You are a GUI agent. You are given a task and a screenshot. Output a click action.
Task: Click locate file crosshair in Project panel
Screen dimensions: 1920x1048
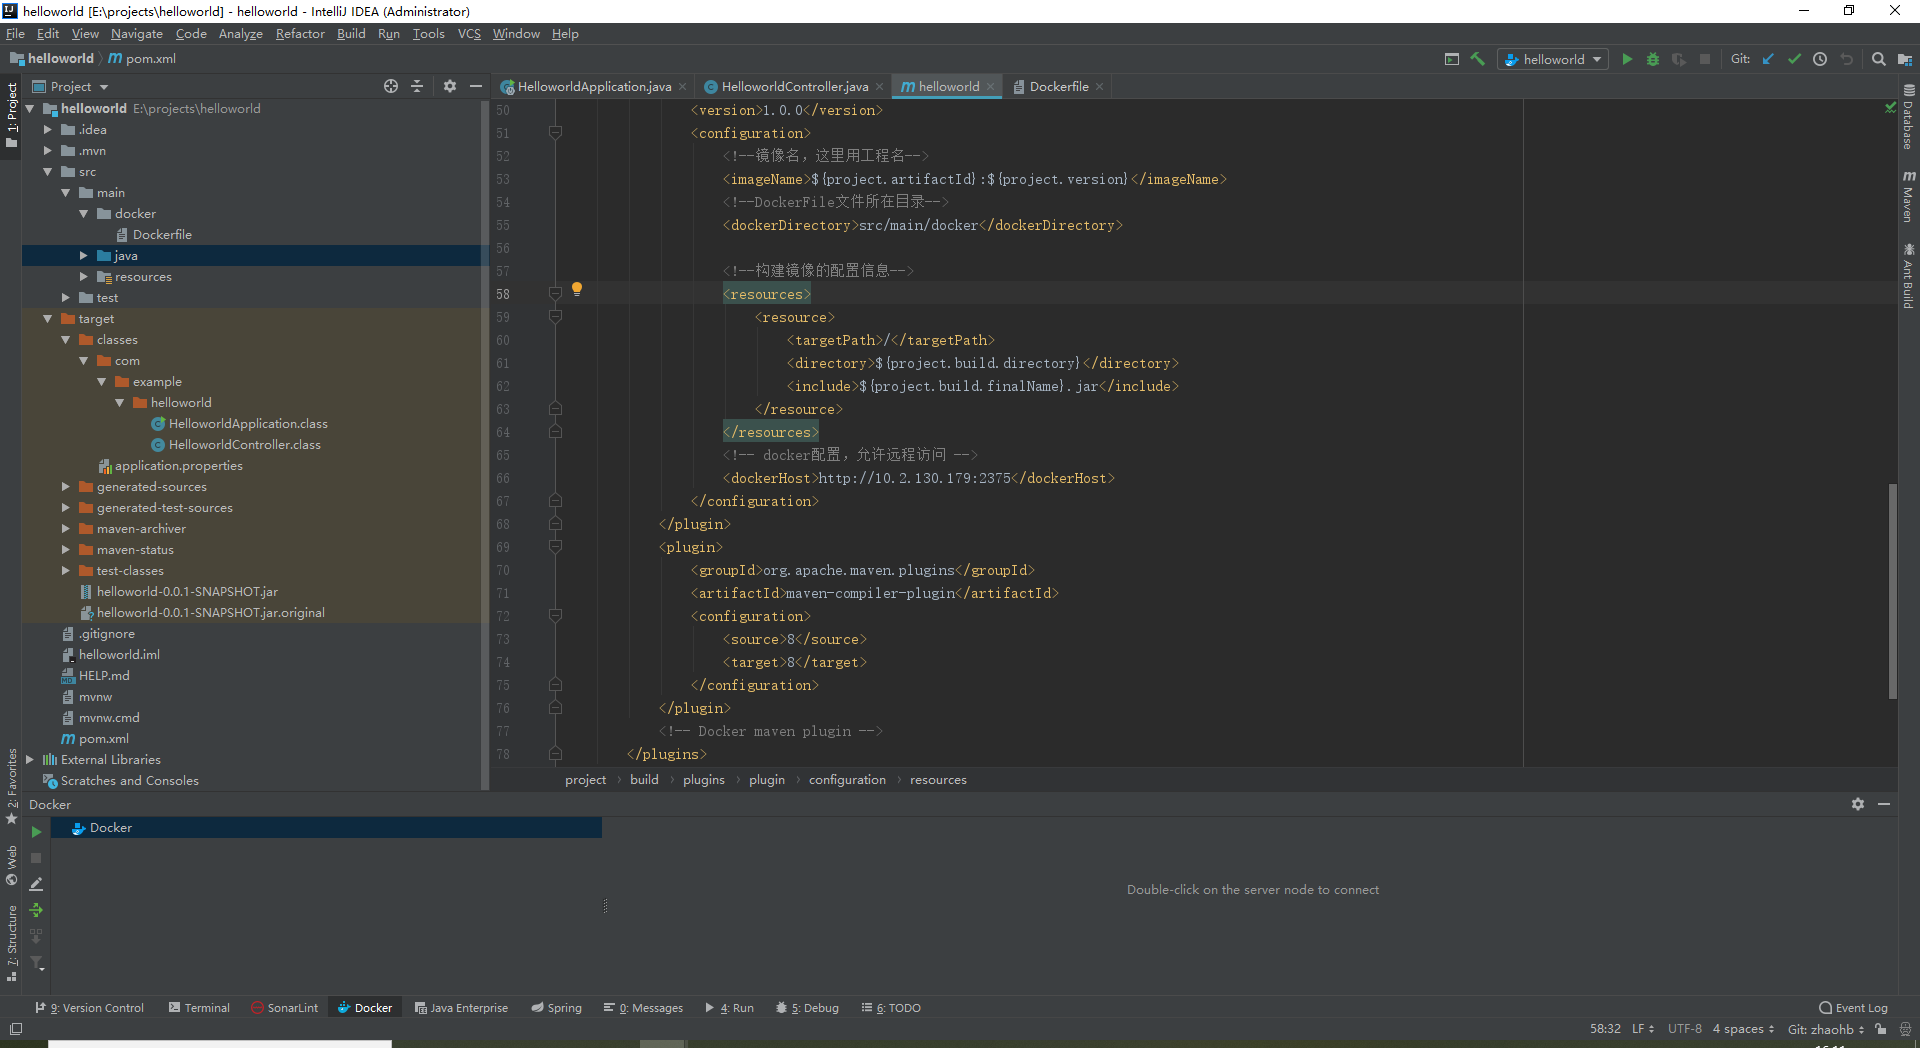(391, 86)
